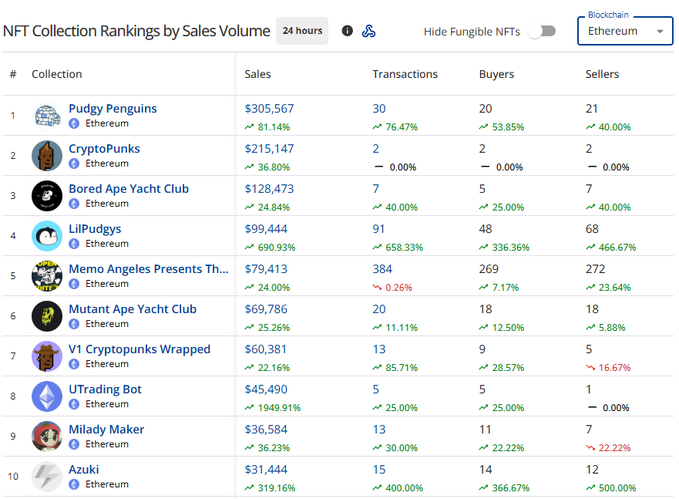Viewport: 679px width, 499px height.
Task: Click LilPudgys transactions count 91
Action: (x=378, y=229)
